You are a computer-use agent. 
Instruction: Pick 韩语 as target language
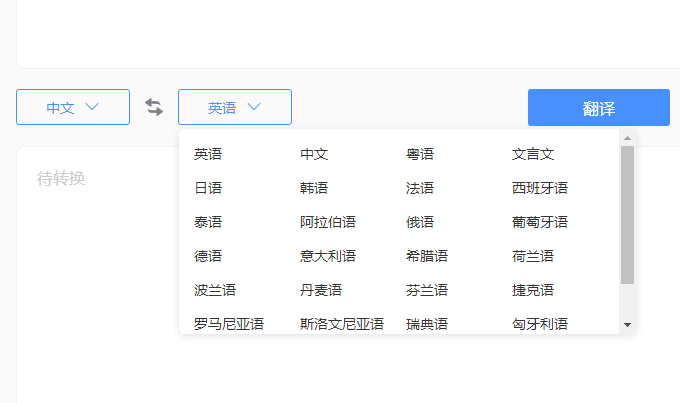click(x=314, y=188)
